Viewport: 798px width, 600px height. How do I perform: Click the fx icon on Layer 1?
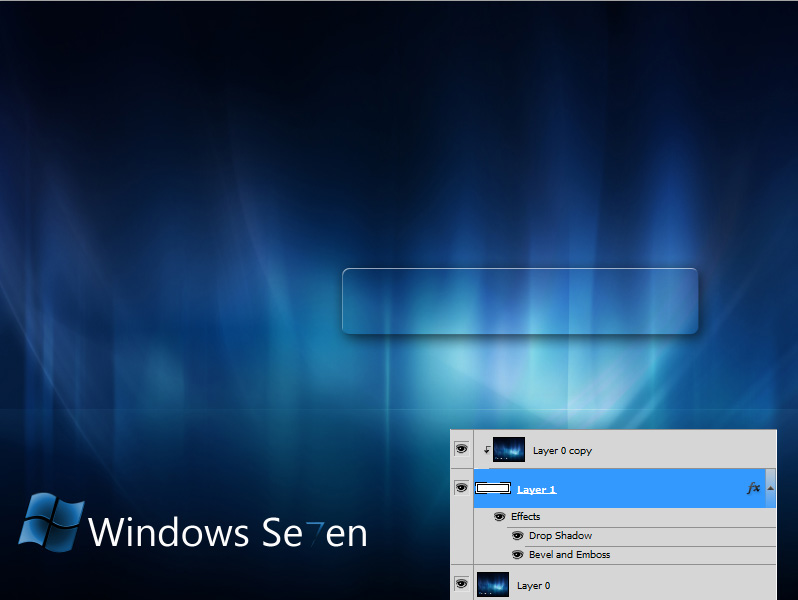point(753,488)
